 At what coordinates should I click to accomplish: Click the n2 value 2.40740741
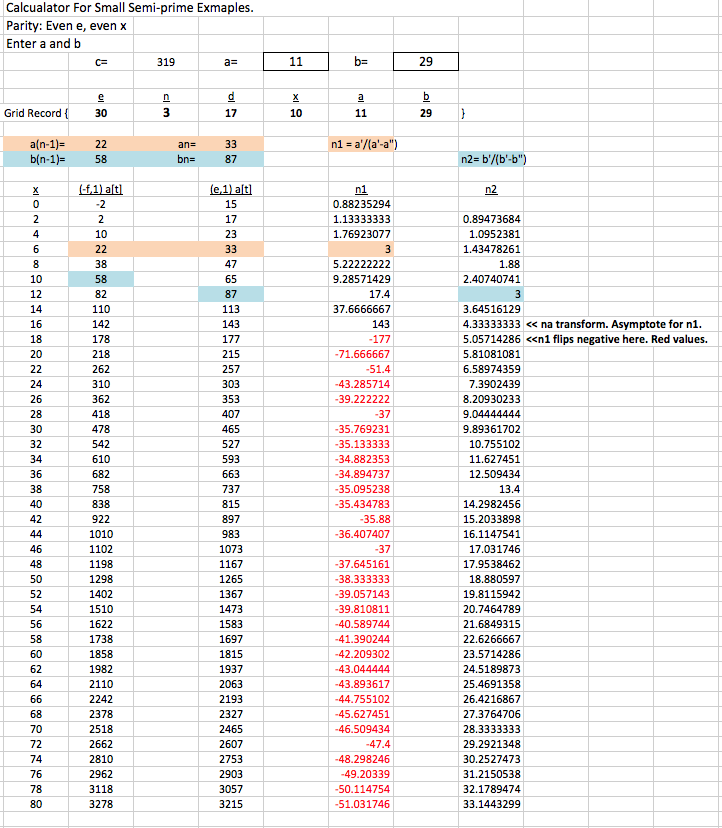[x=491, y=279]
